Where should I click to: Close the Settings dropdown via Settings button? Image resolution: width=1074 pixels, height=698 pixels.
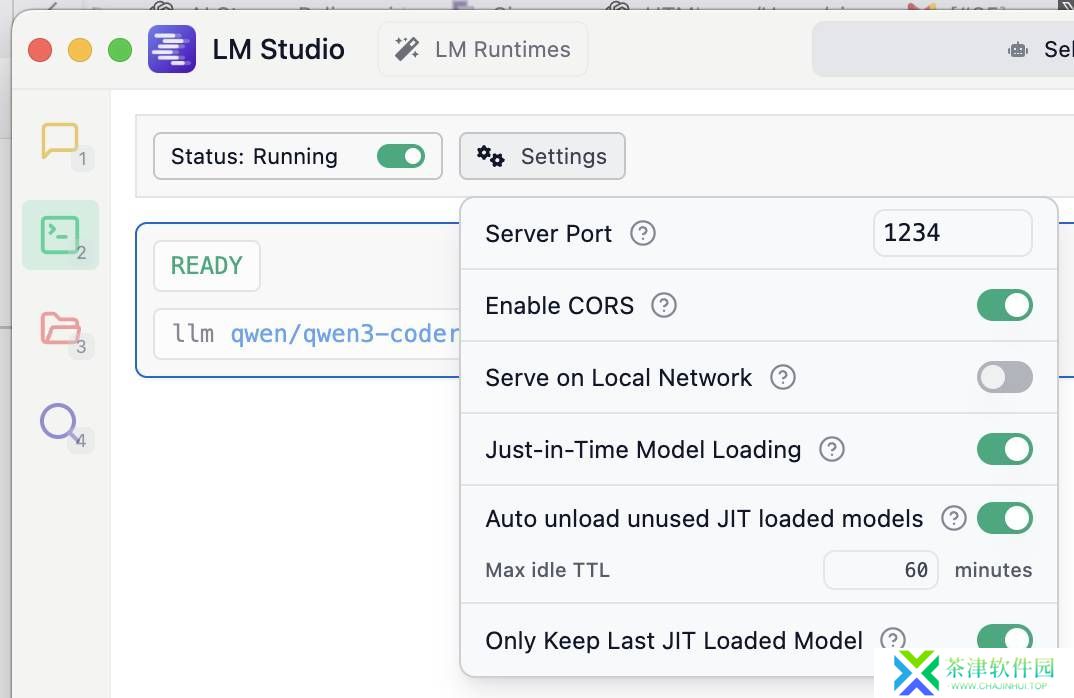point(542,156)
